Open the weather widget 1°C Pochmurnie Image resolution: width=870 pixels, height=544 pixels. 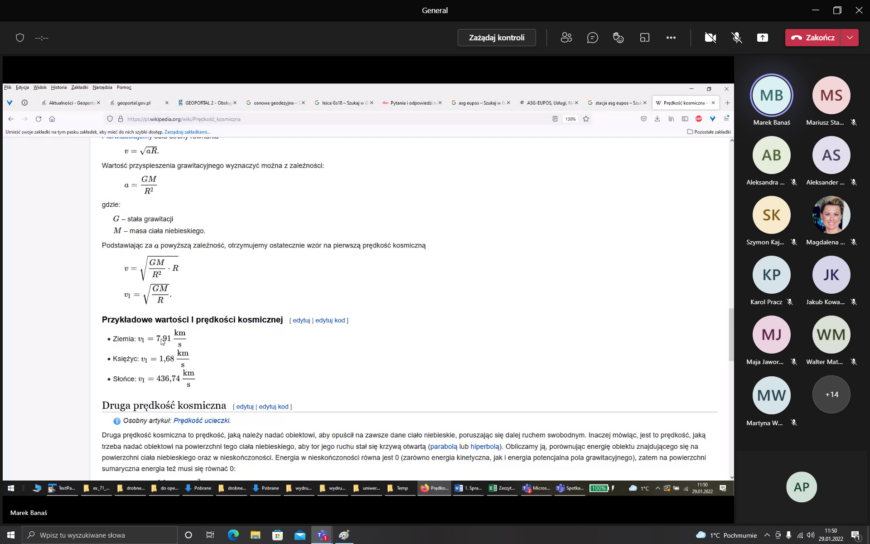726,535
